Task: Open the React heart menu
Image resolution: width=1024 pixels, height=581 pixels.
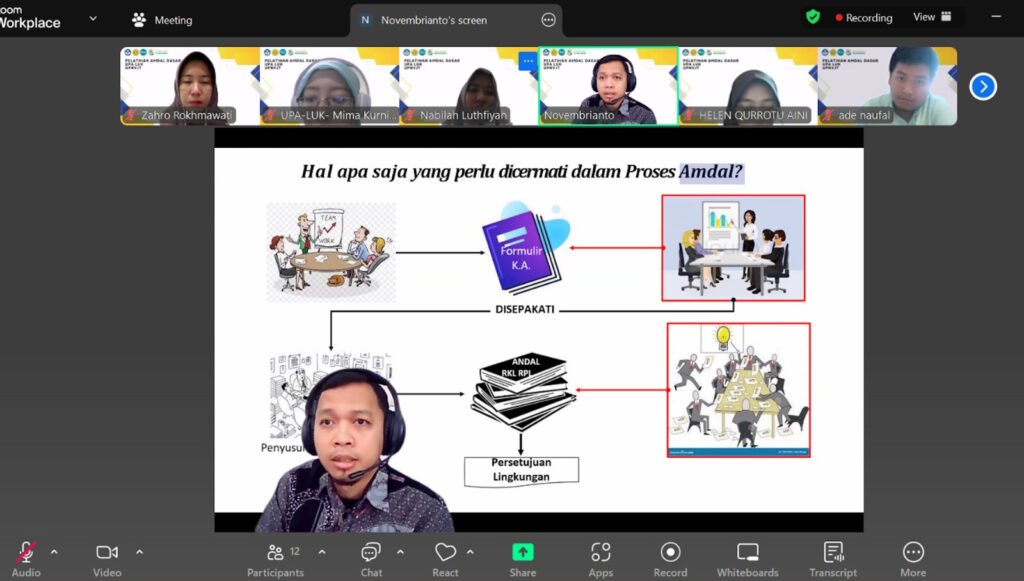Action: [445, 559]
